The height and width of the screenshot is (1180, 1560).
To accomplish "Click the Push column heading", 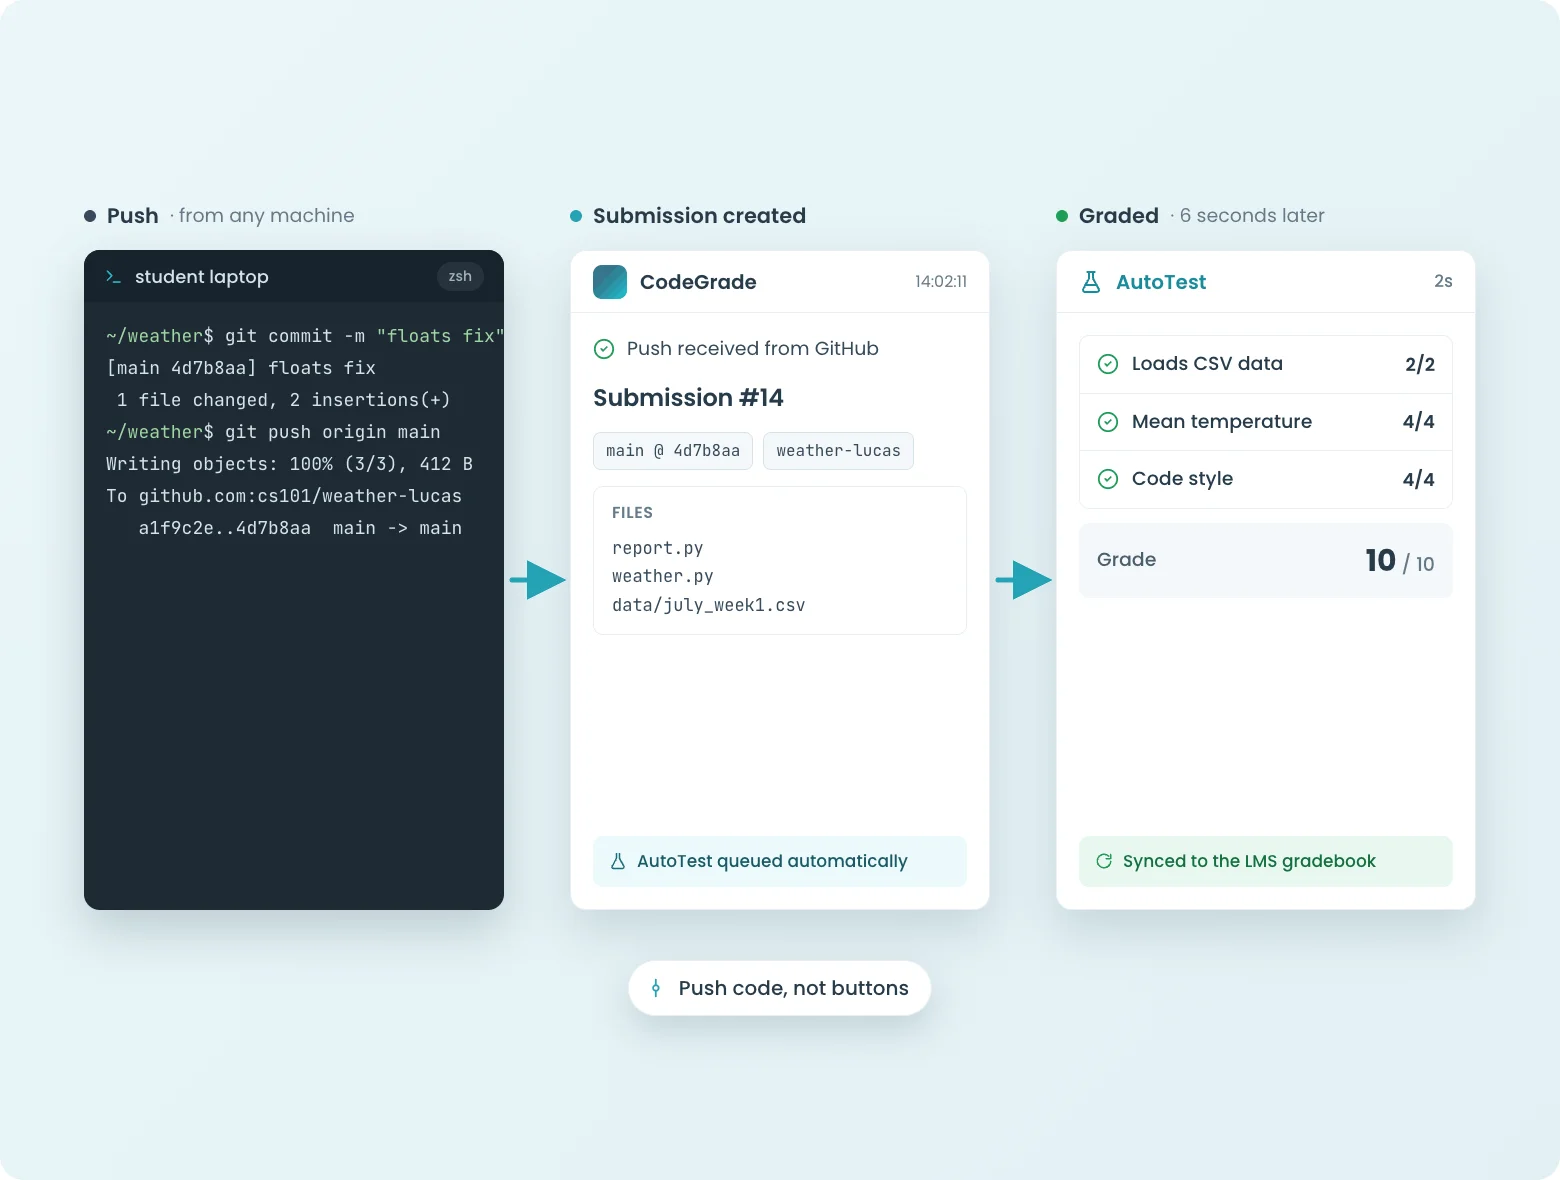I will pos(133,216).
